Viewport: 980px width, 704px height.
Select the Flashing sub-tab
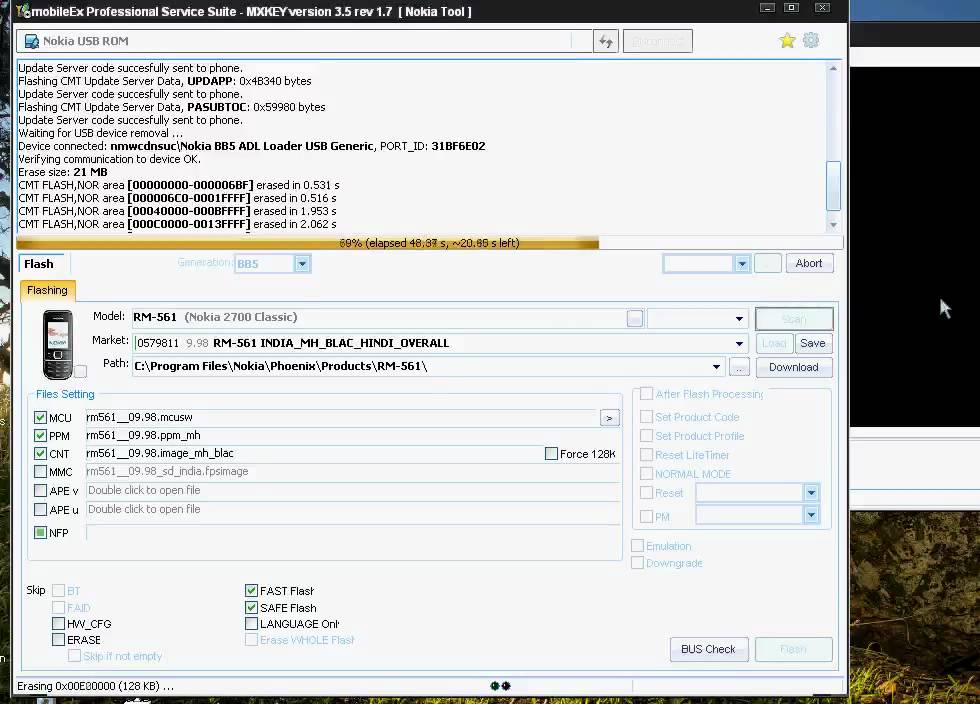pos(48,291)
